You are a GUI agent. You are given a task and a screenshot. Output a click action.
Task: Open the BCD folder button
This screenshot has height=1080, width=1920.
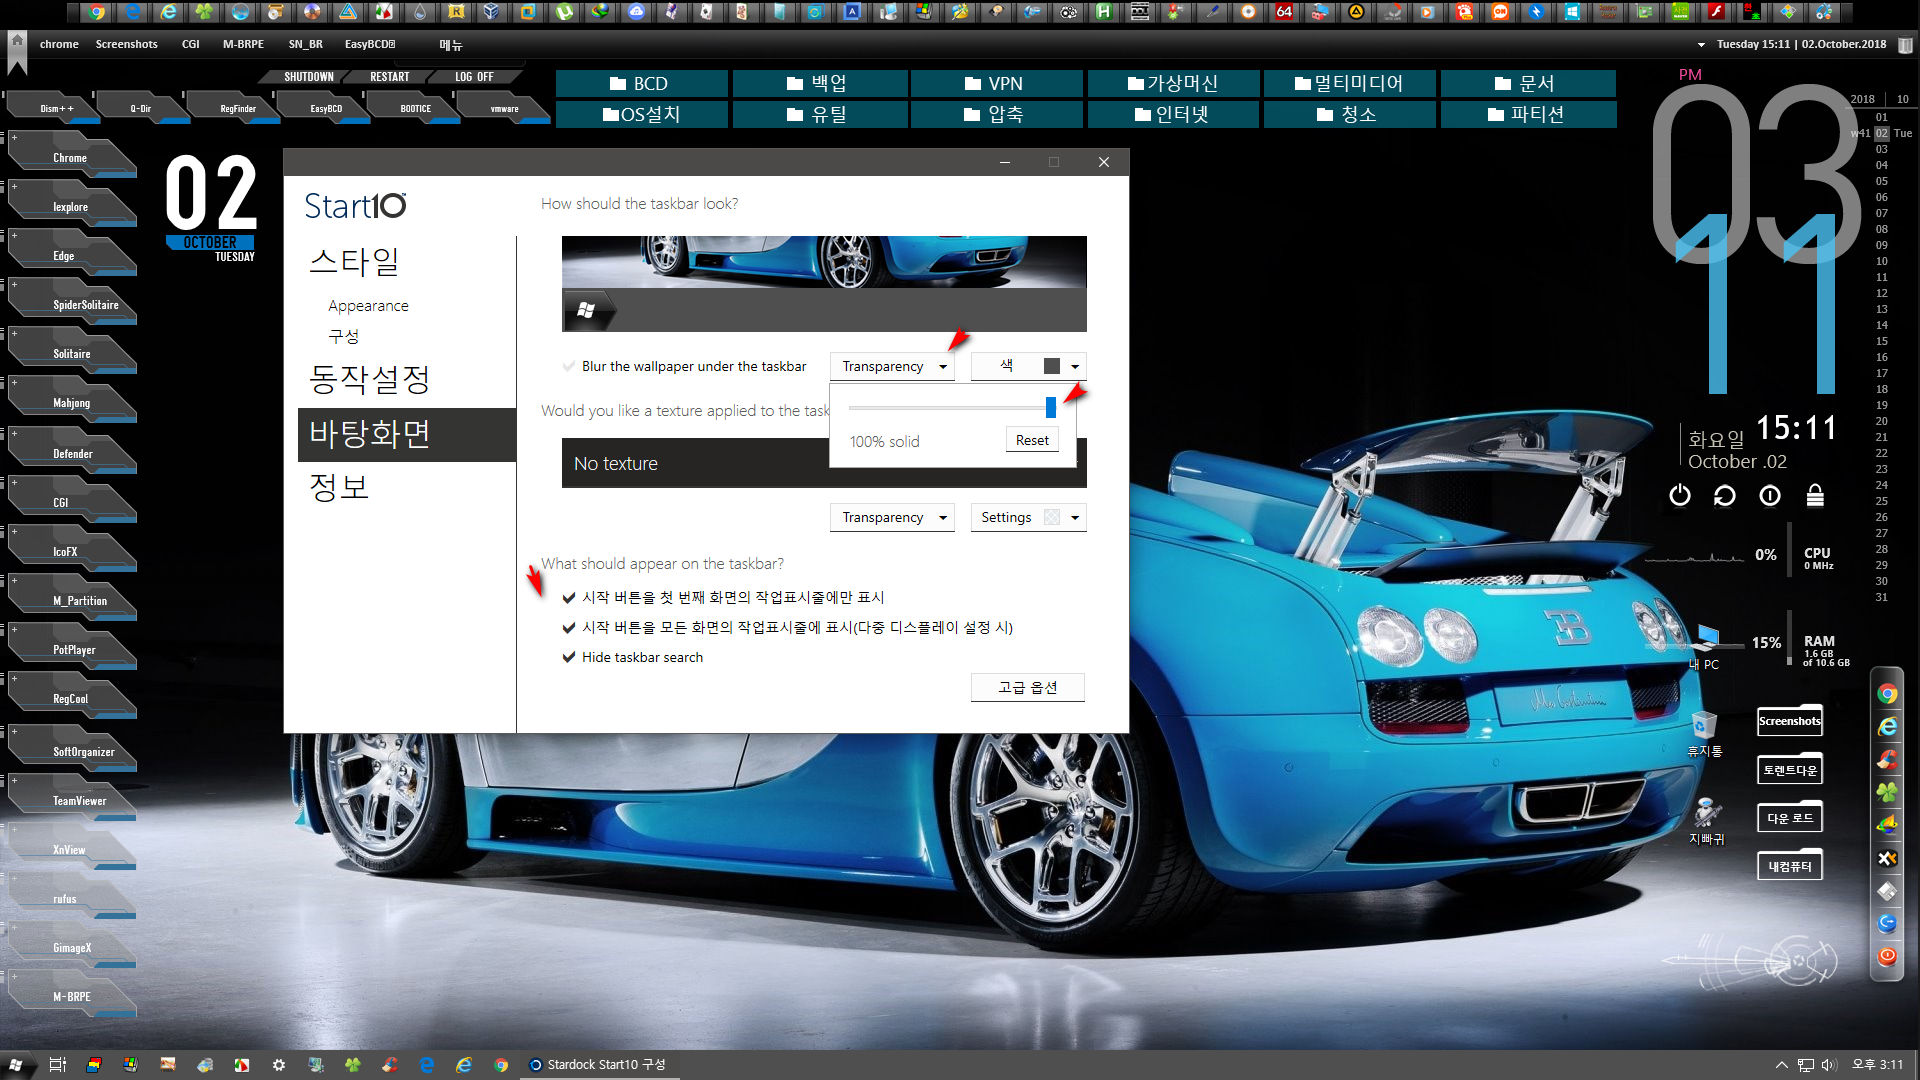(x=642, y=83)
